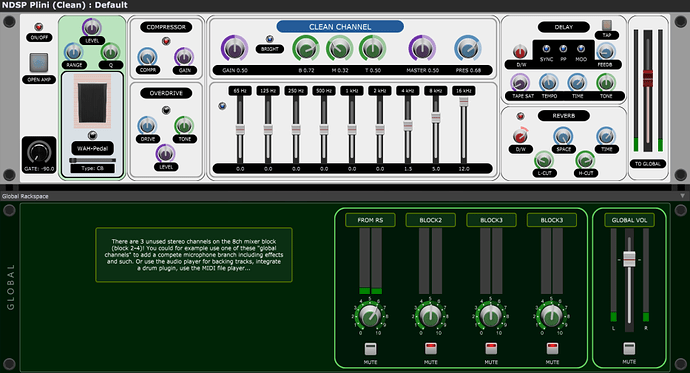Click the overdrive DRIVE knob
The image size is (690, 373).
pos(147,126)
